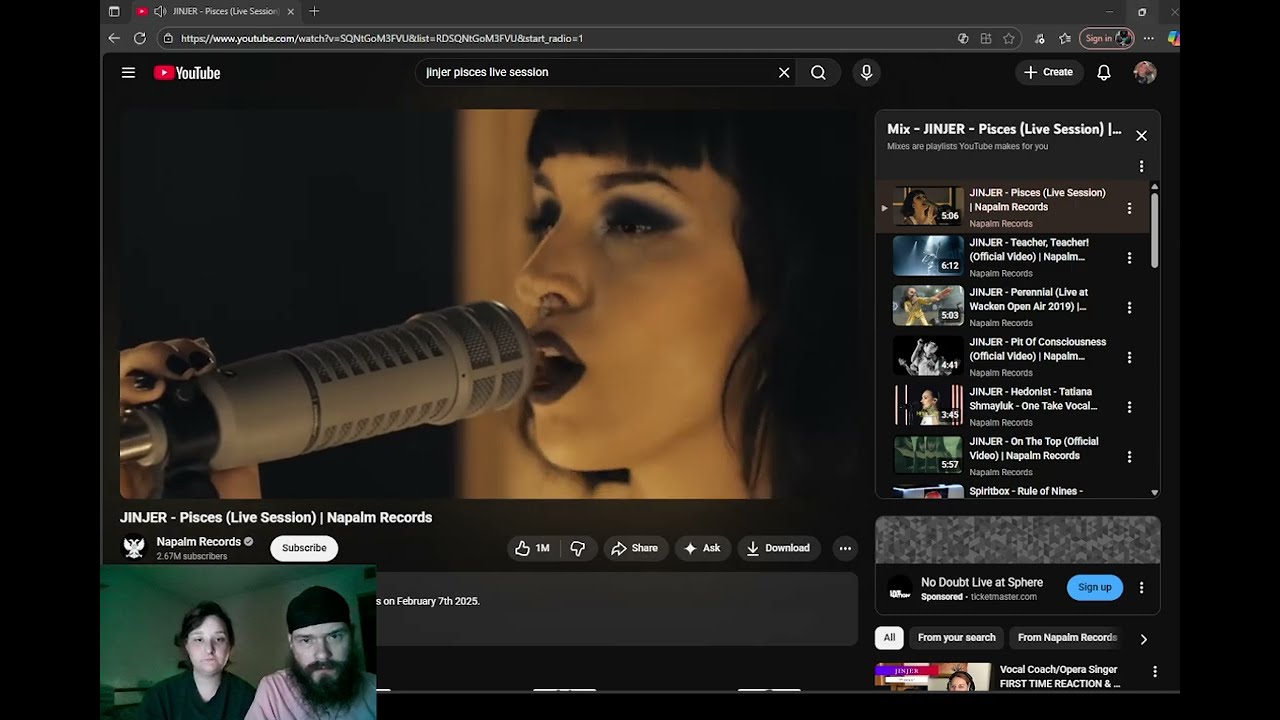
Task: Share the video
Action: tap(635, 548)
